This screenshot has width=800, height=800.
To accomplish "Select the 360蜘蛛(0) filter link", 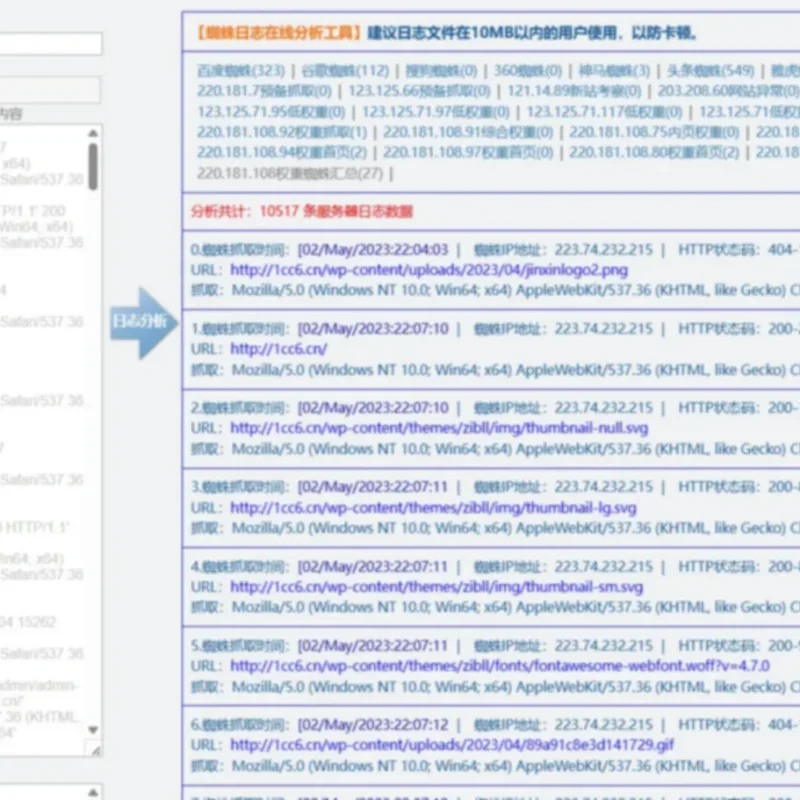I will (x=528, y=70).
